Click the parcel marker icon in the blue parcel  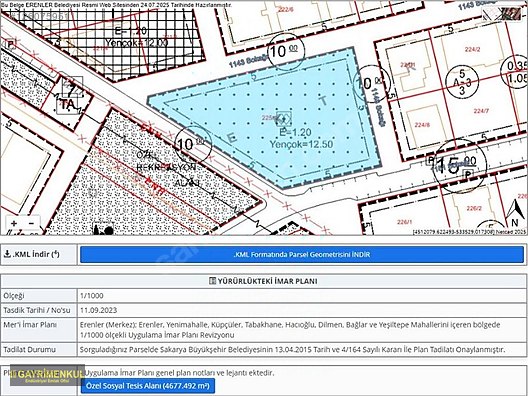(284, 119)
